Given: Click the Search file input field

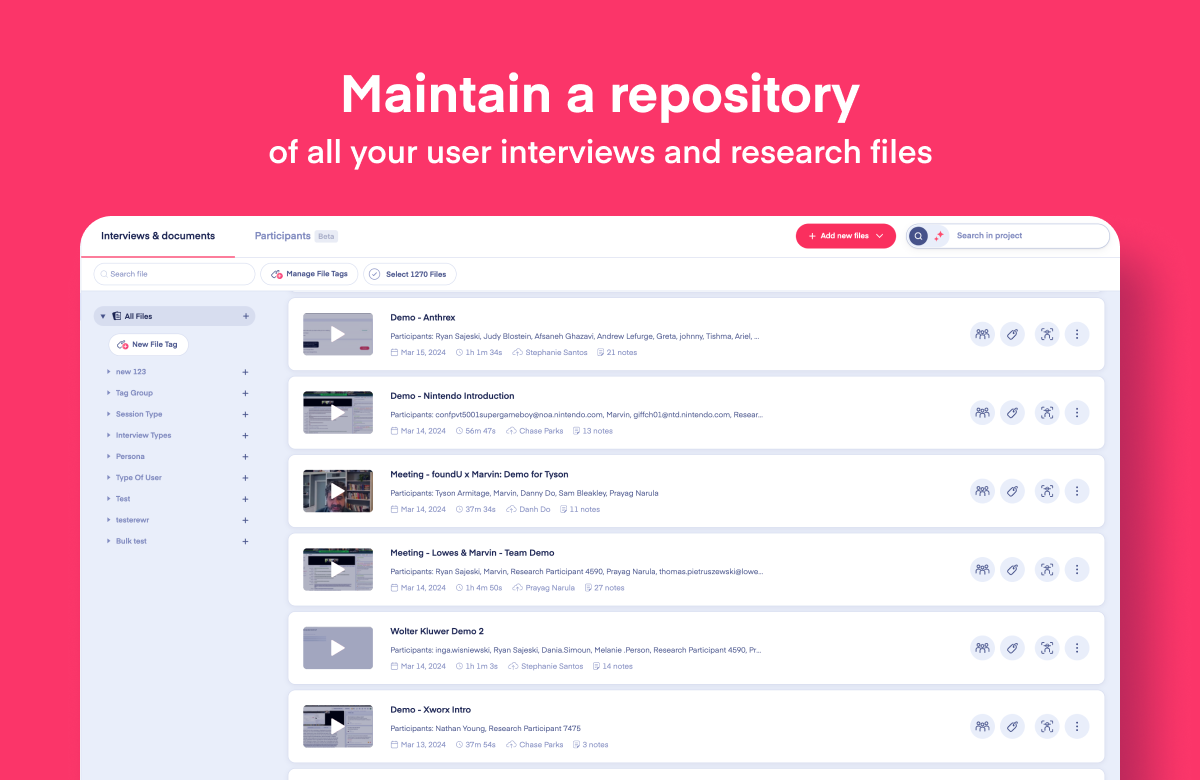Looking at the screenshot, I should click(175, 274).
